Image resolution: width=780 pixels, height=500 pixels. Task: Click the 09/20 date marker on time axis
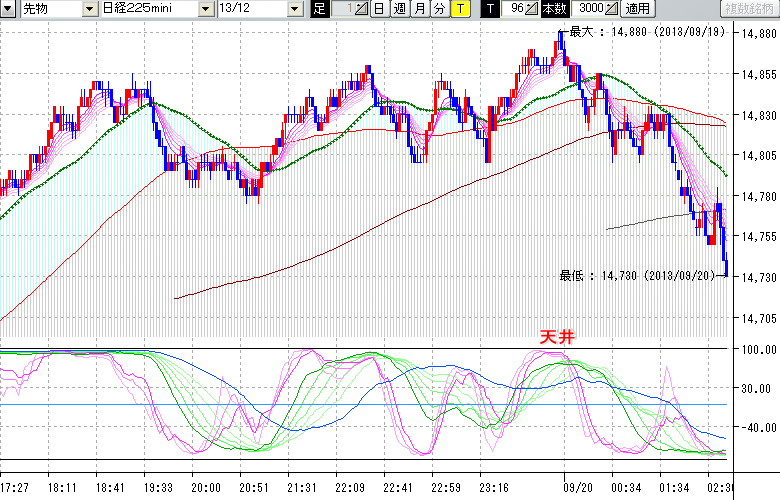(x=576, y=487)
